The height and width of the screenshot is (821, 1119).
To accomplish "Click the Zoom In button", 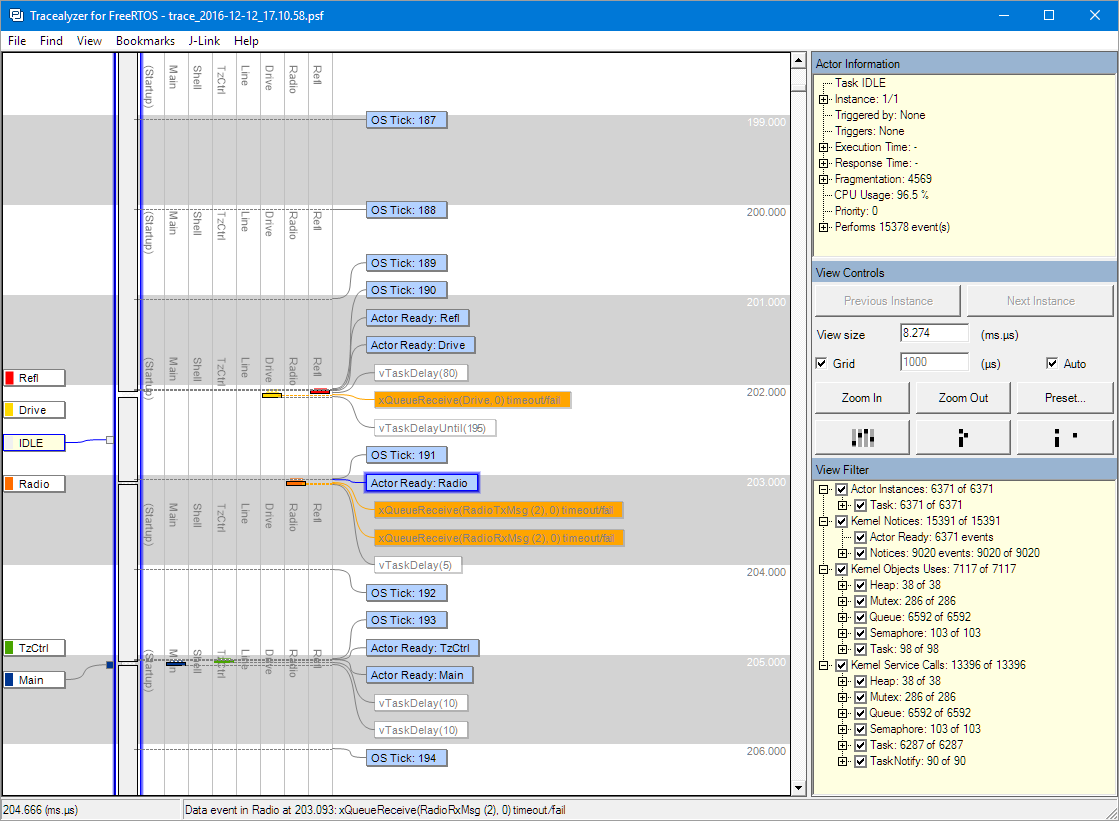I will pos(862,398).
